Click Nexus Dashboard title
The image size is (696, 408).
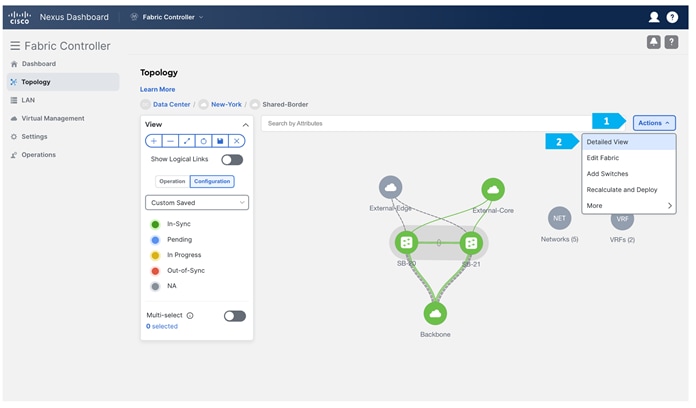click(x=74, y=17)
